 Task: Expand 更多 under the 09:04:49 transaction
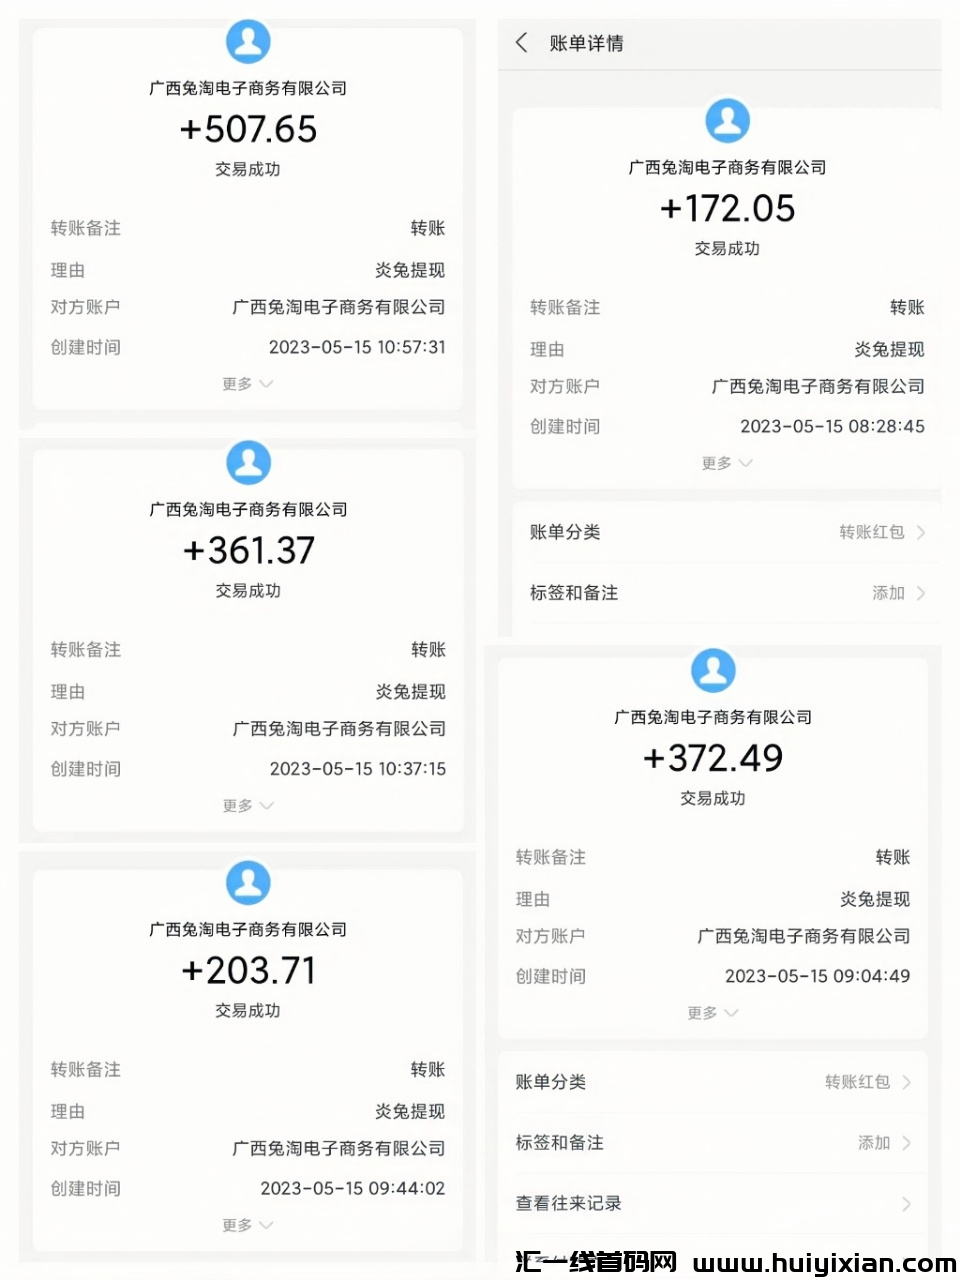point(713,1013)
